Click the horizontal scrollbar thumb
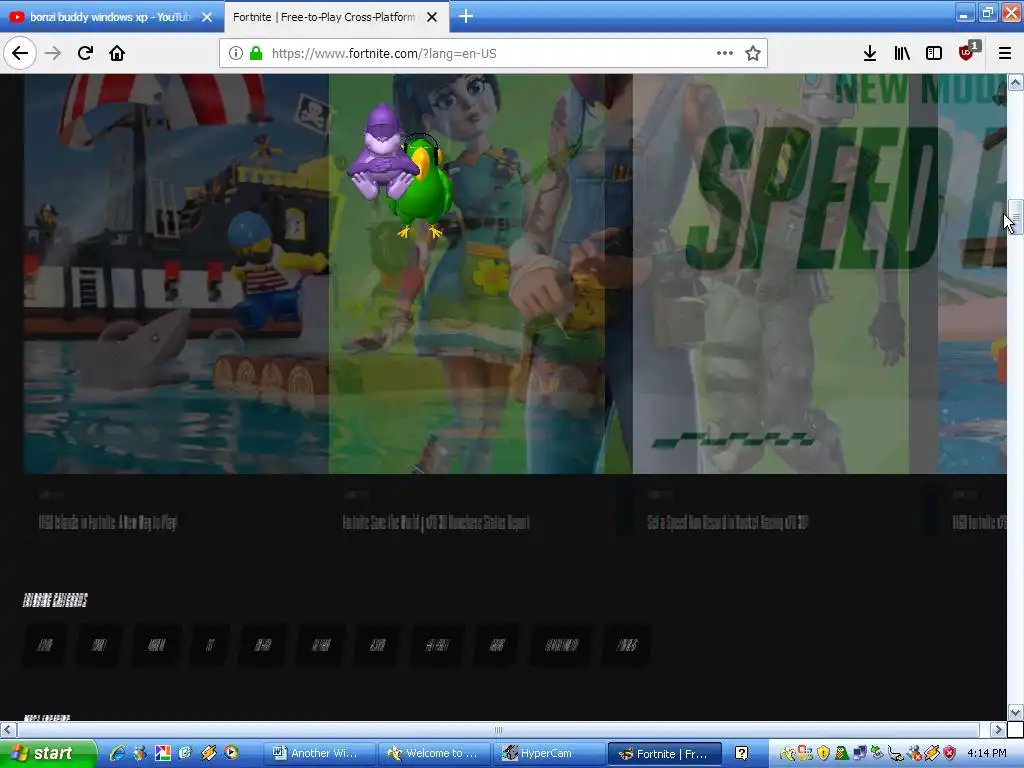The width and height of the screenshot is (1024, 768). click(x=498, y=729)
